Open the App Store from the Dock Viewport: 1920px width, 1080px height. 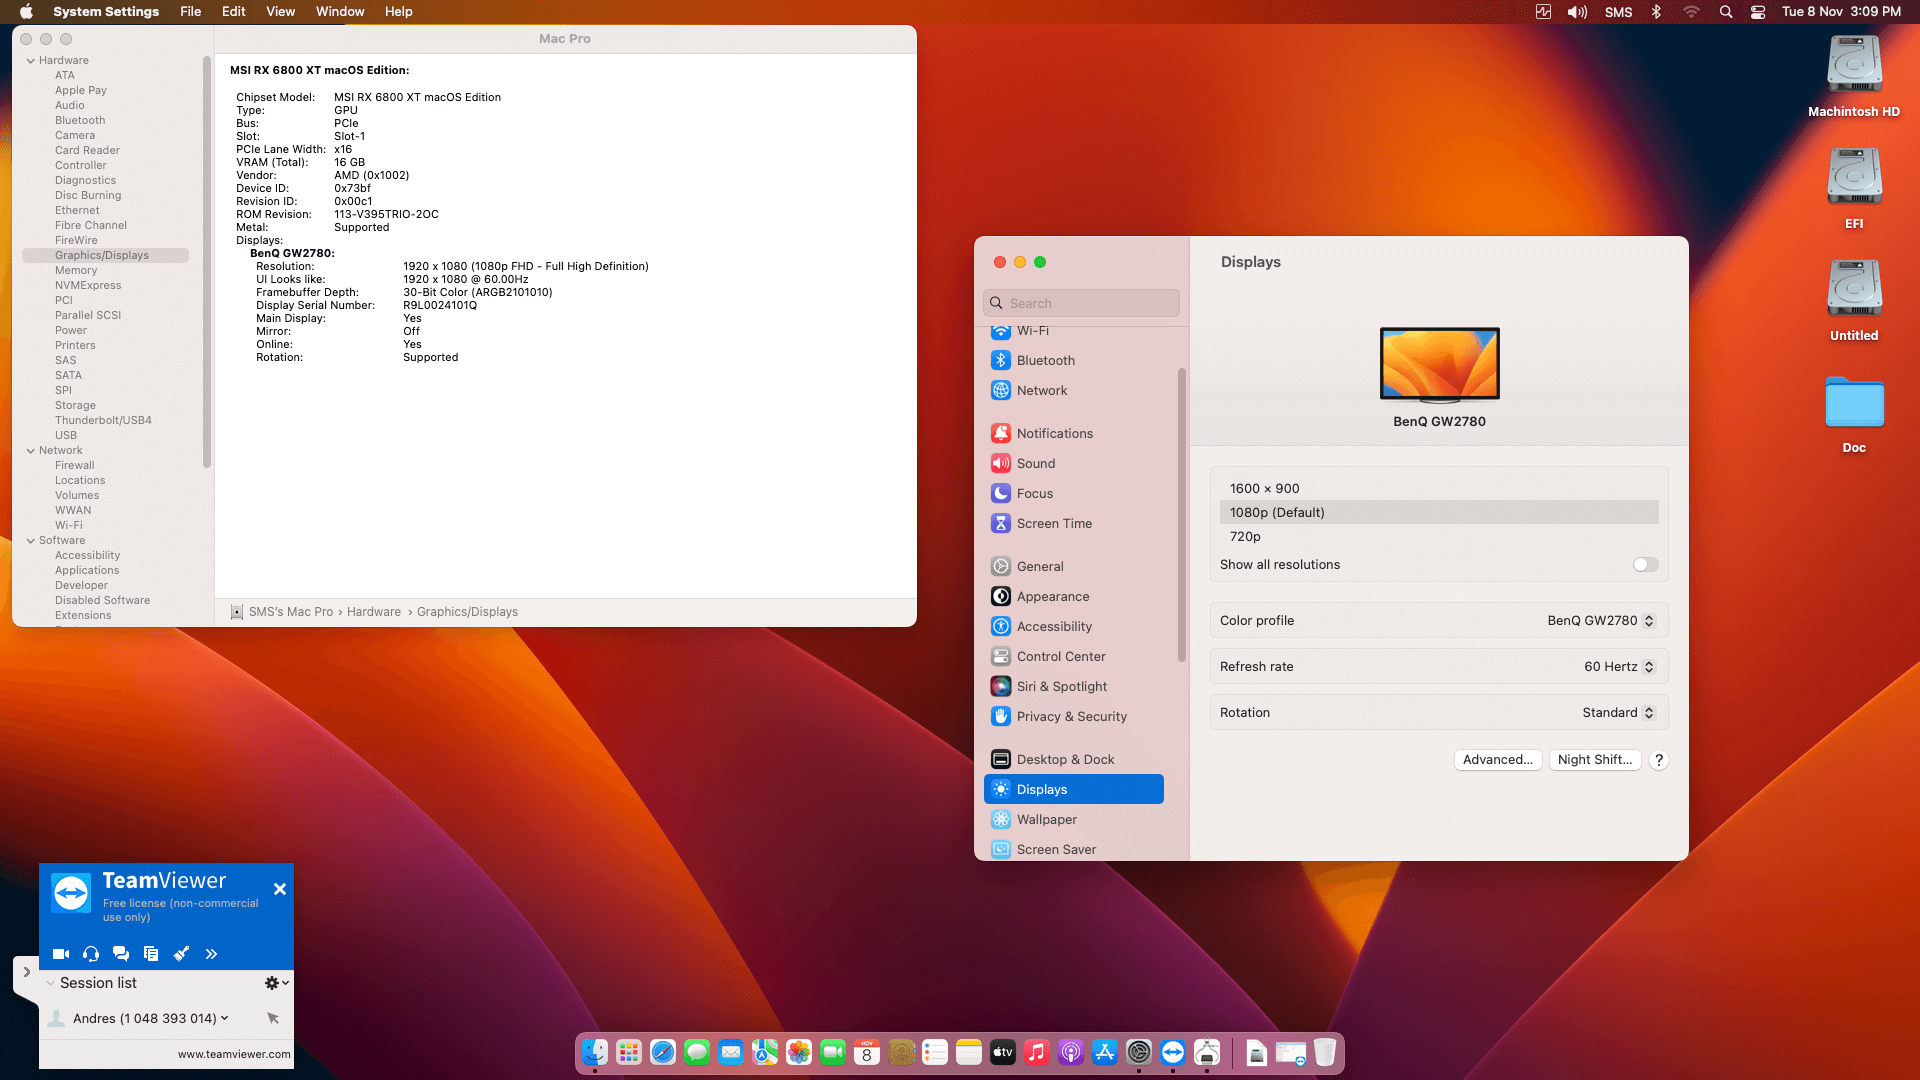click(x=1105, y=1052)
